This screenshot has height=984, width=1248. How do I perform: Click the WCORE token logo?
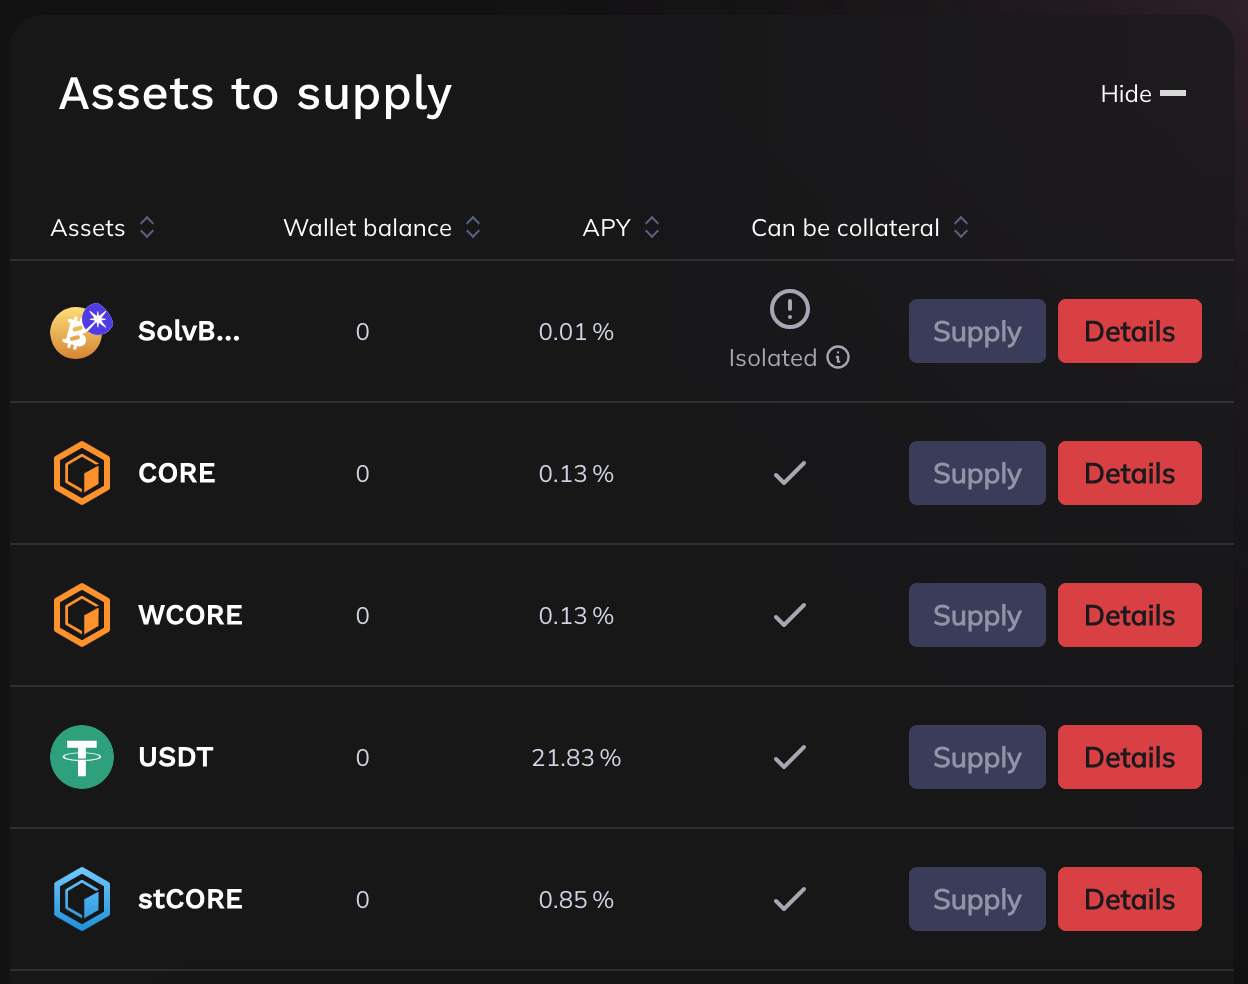81,615
